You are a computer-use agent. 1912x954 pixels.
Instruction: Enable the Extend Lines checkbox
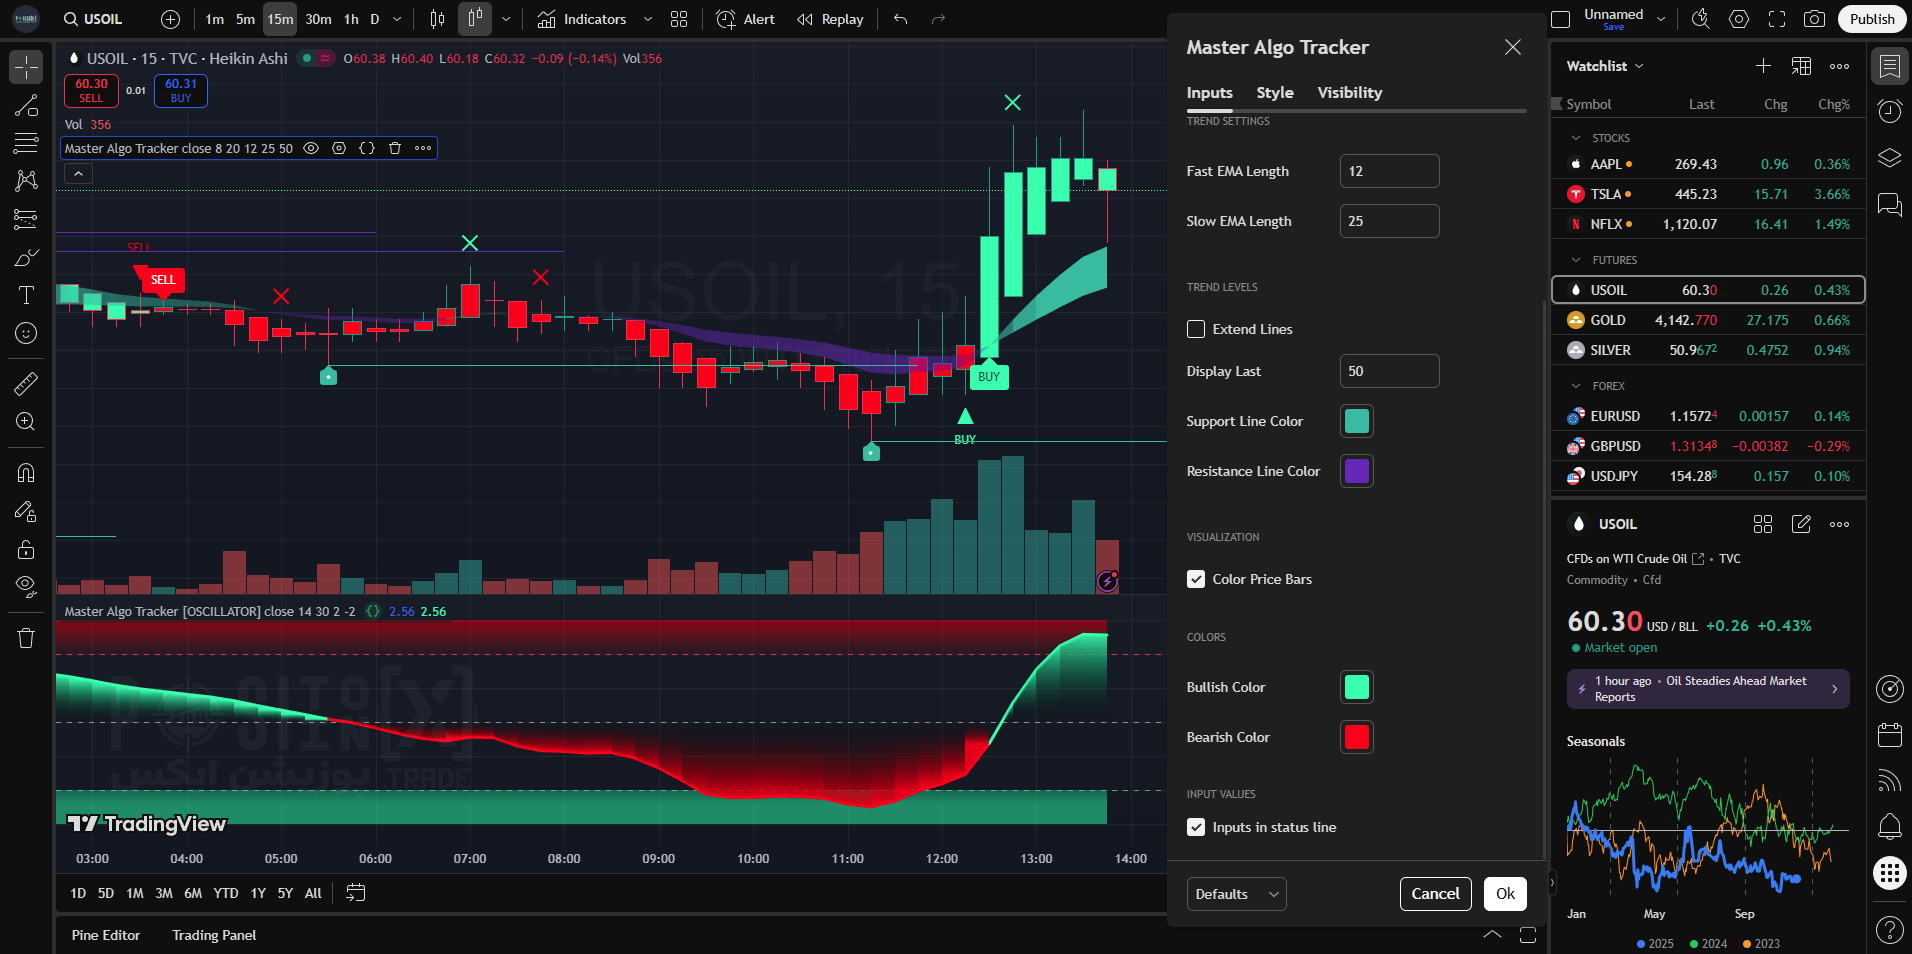coord(1196,329)
